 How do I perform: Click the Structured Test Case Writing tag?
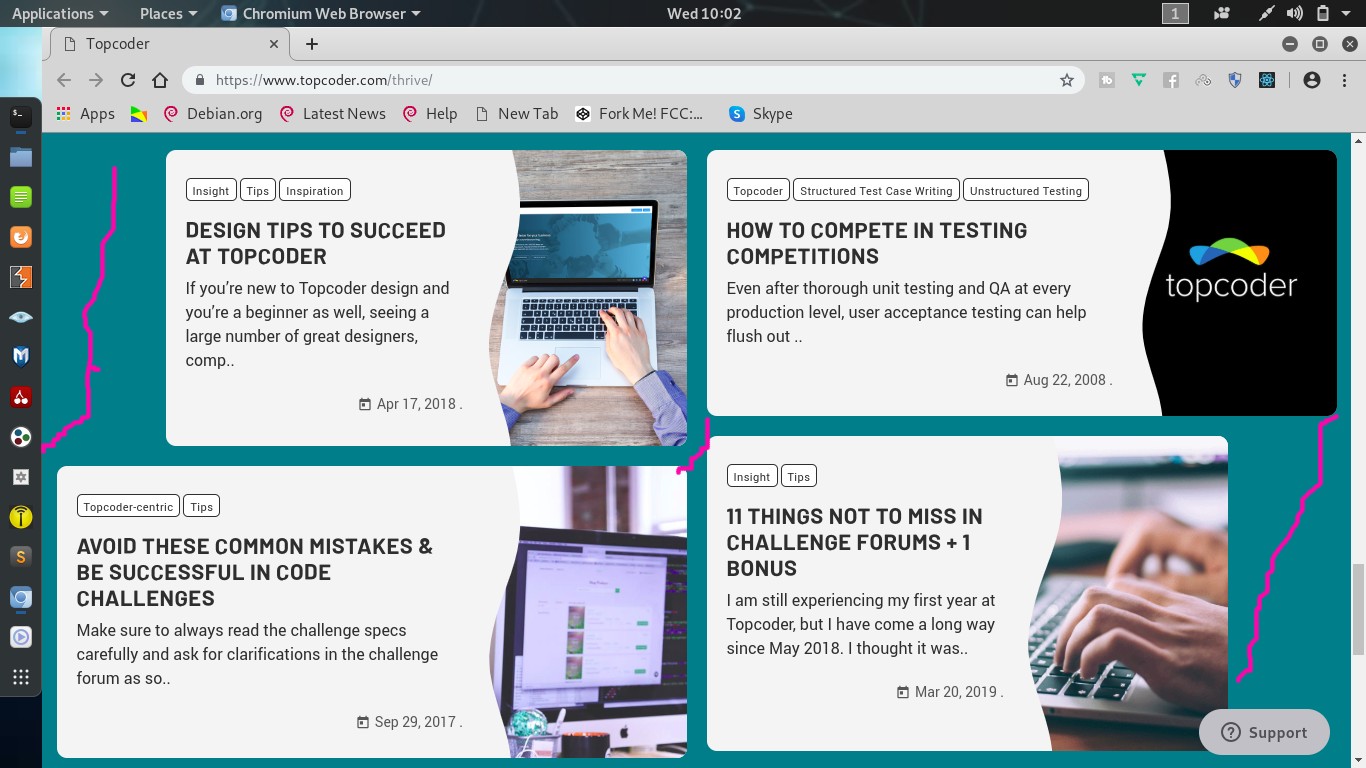[x=876, y=191]
